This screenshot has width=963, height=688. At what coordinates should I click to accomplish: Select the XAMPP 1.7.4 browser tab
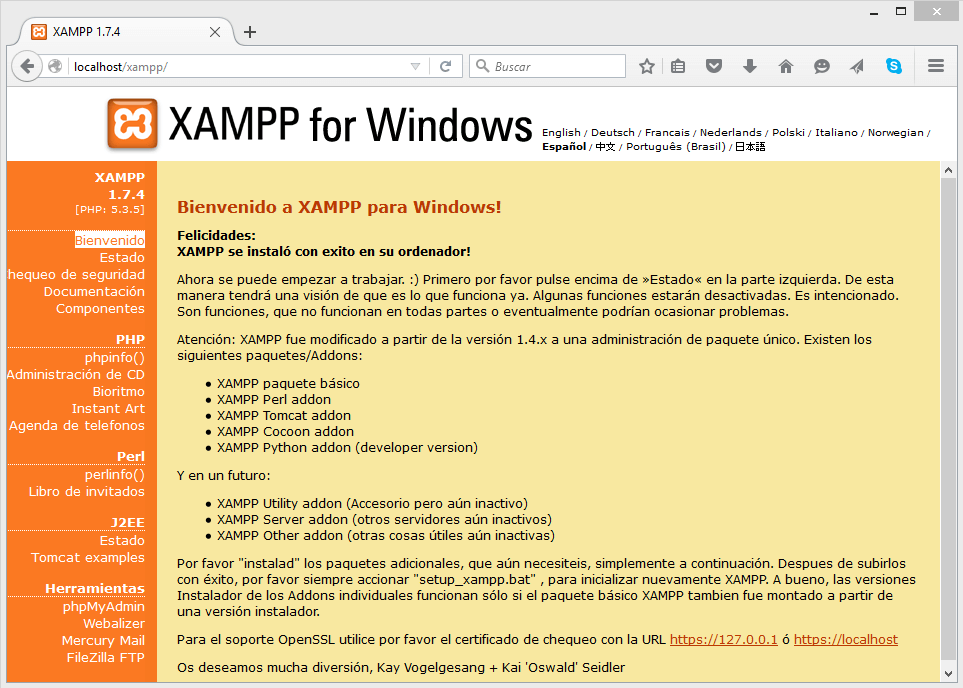point(126,32)
